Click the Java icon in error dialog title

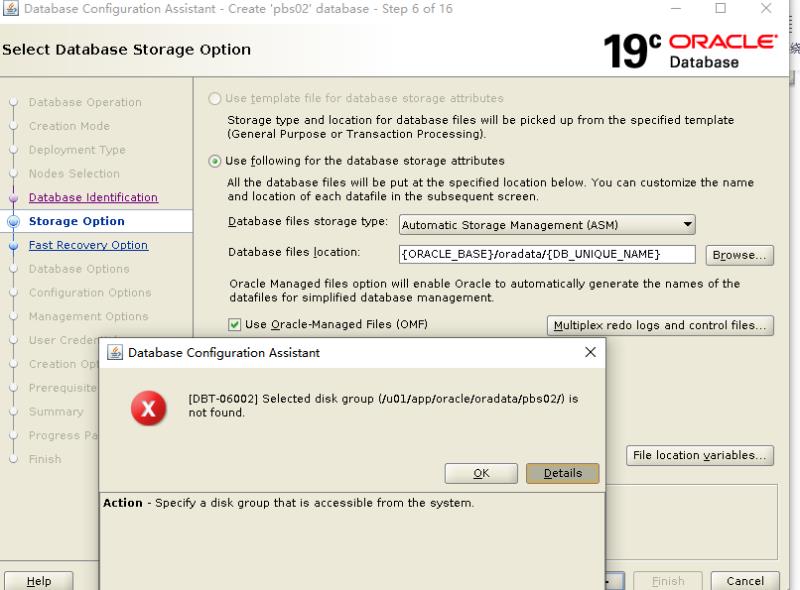(x=115, y=352)
